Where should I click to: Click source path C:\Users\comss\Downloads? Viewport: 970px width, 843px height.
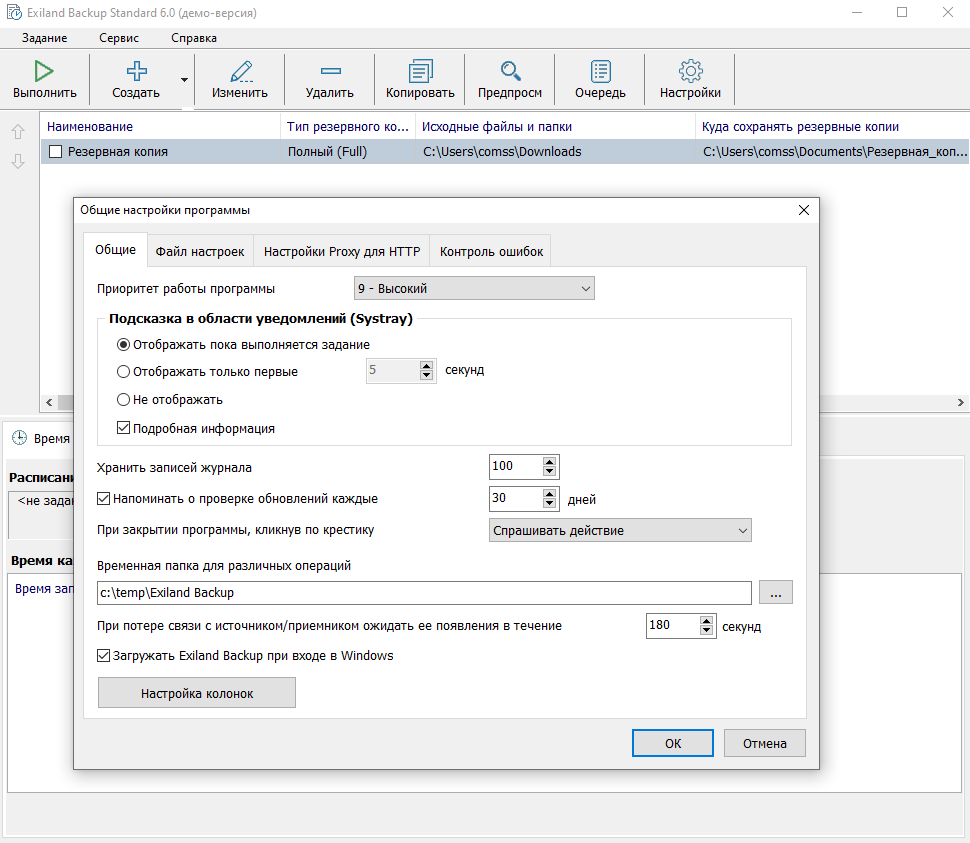(x=556, y=152)
